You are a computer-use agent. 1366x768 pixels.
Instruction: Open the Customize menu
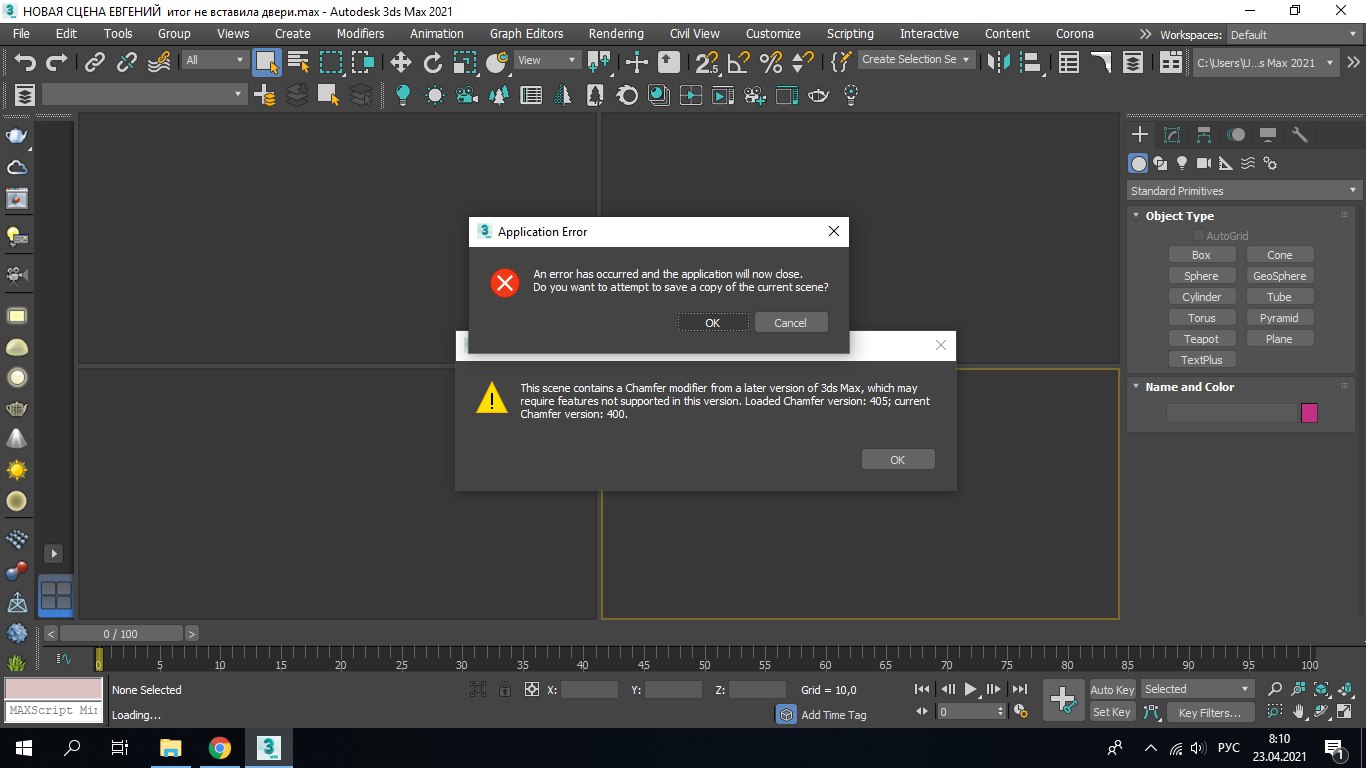(x=773, y=33)
